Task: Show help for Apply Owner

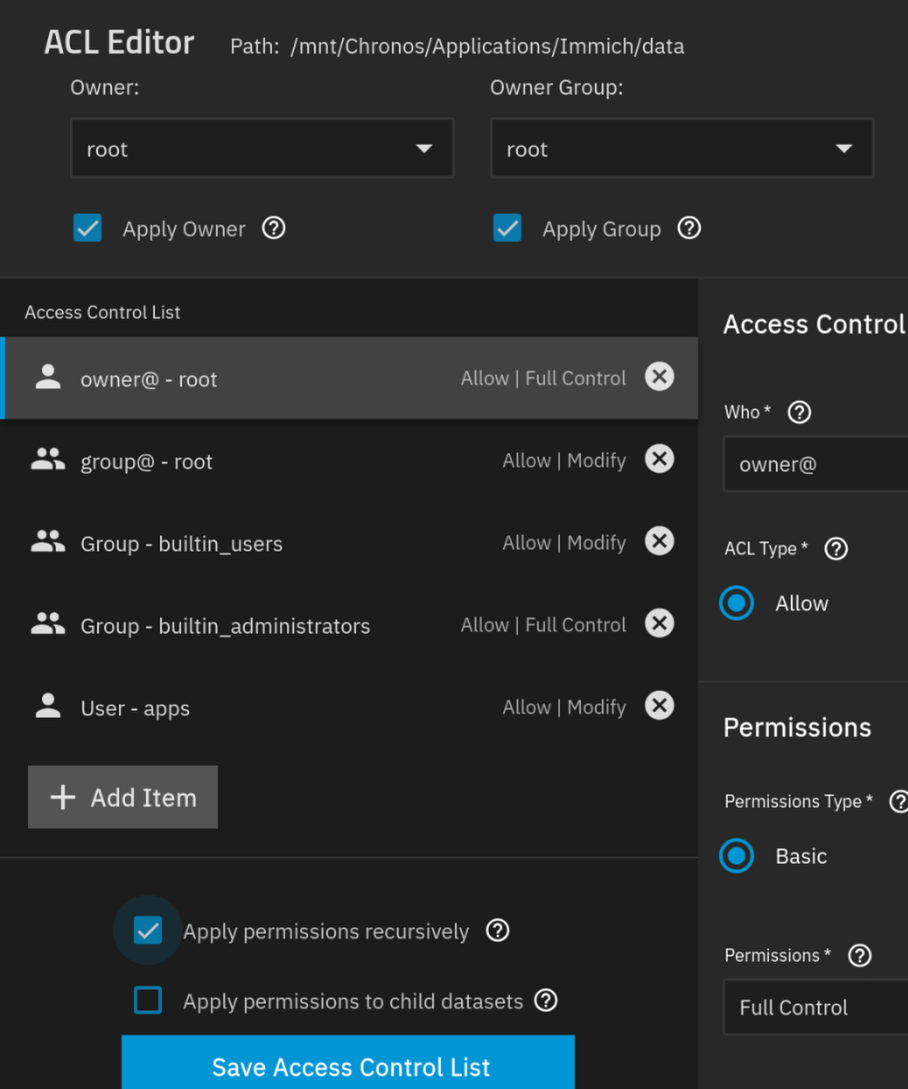Action: click(x=273, y=228)
